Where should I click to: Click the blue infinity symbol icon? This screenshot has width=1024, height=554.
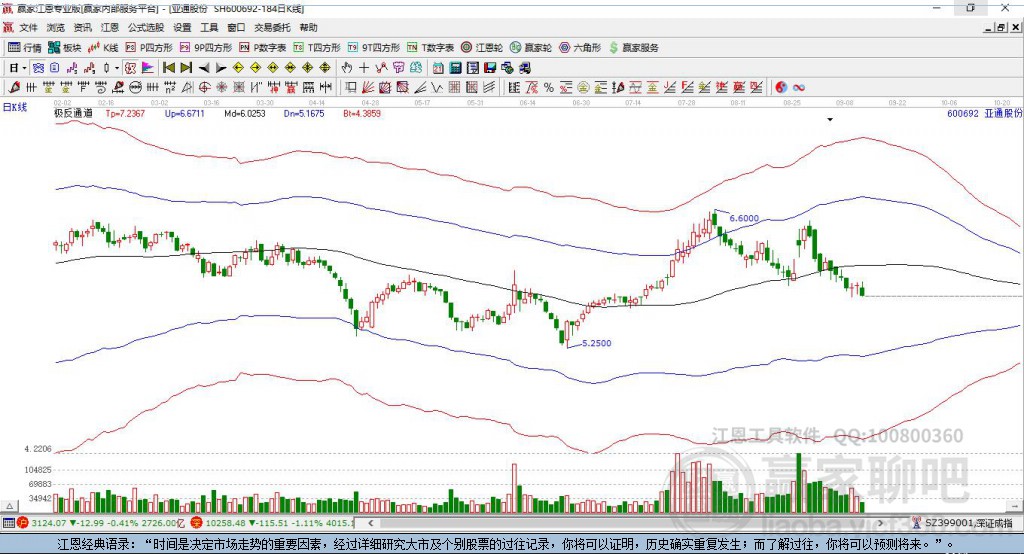point(799,88)
